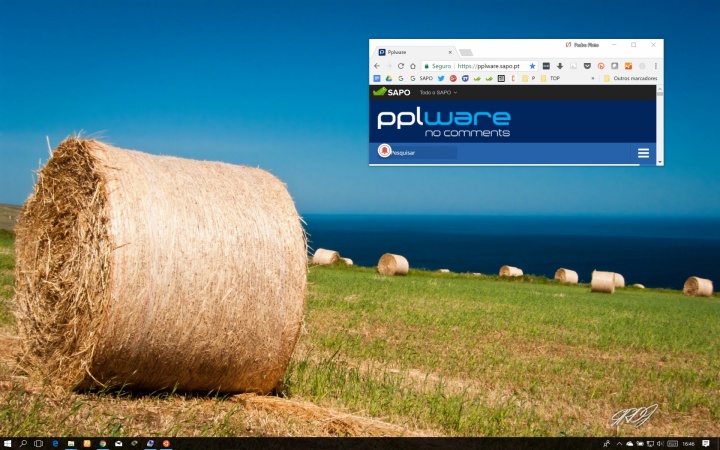Open the Outros marcadores bookmarks folder
This screenshot has width=720, height=450.
click(632, 78)
